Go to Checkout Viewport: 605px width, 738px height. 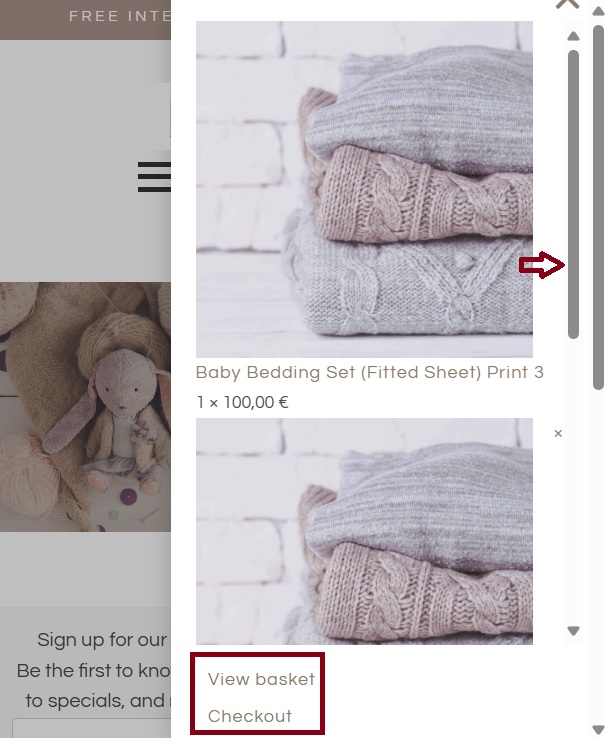coord(250,716)
